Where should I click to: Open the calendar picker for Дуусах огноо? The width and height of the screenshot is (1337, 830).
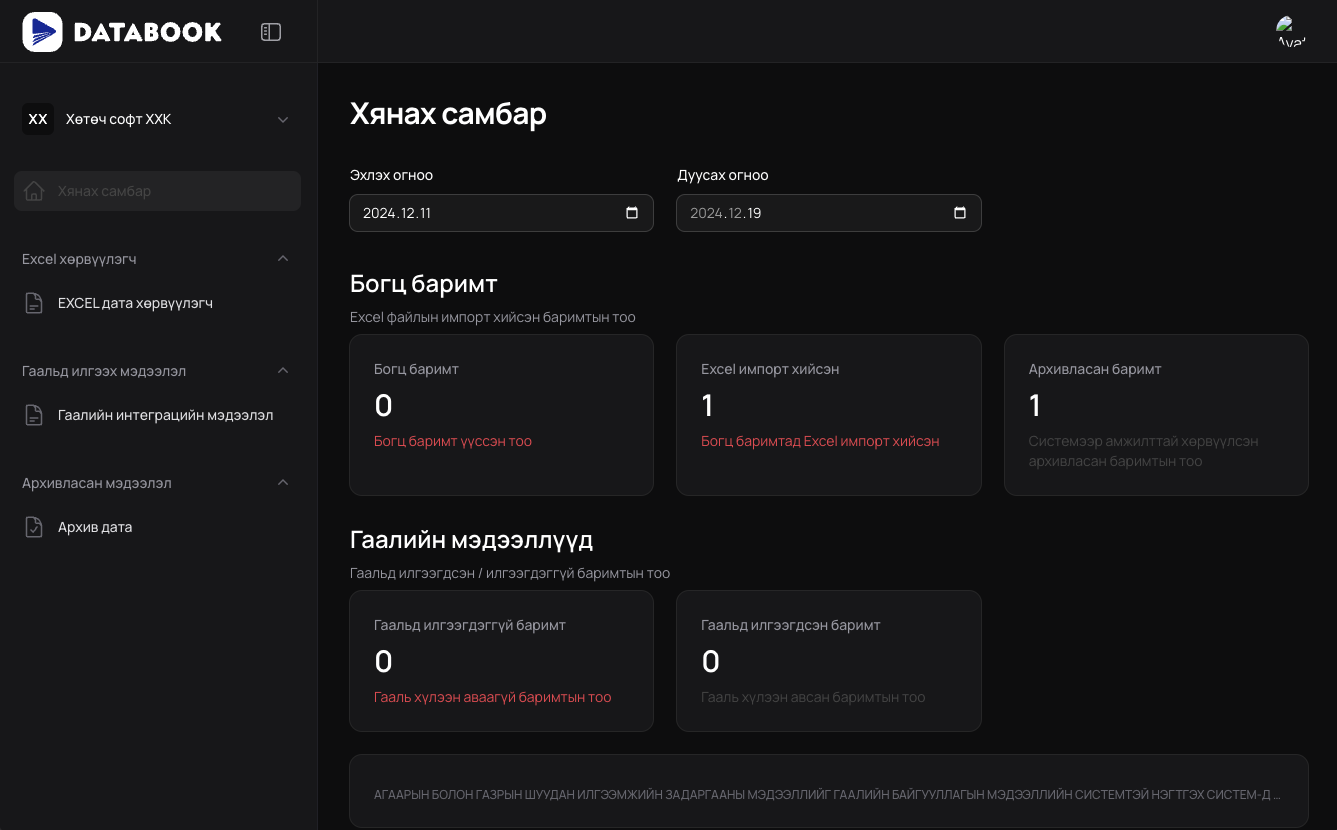coord(960,213)
